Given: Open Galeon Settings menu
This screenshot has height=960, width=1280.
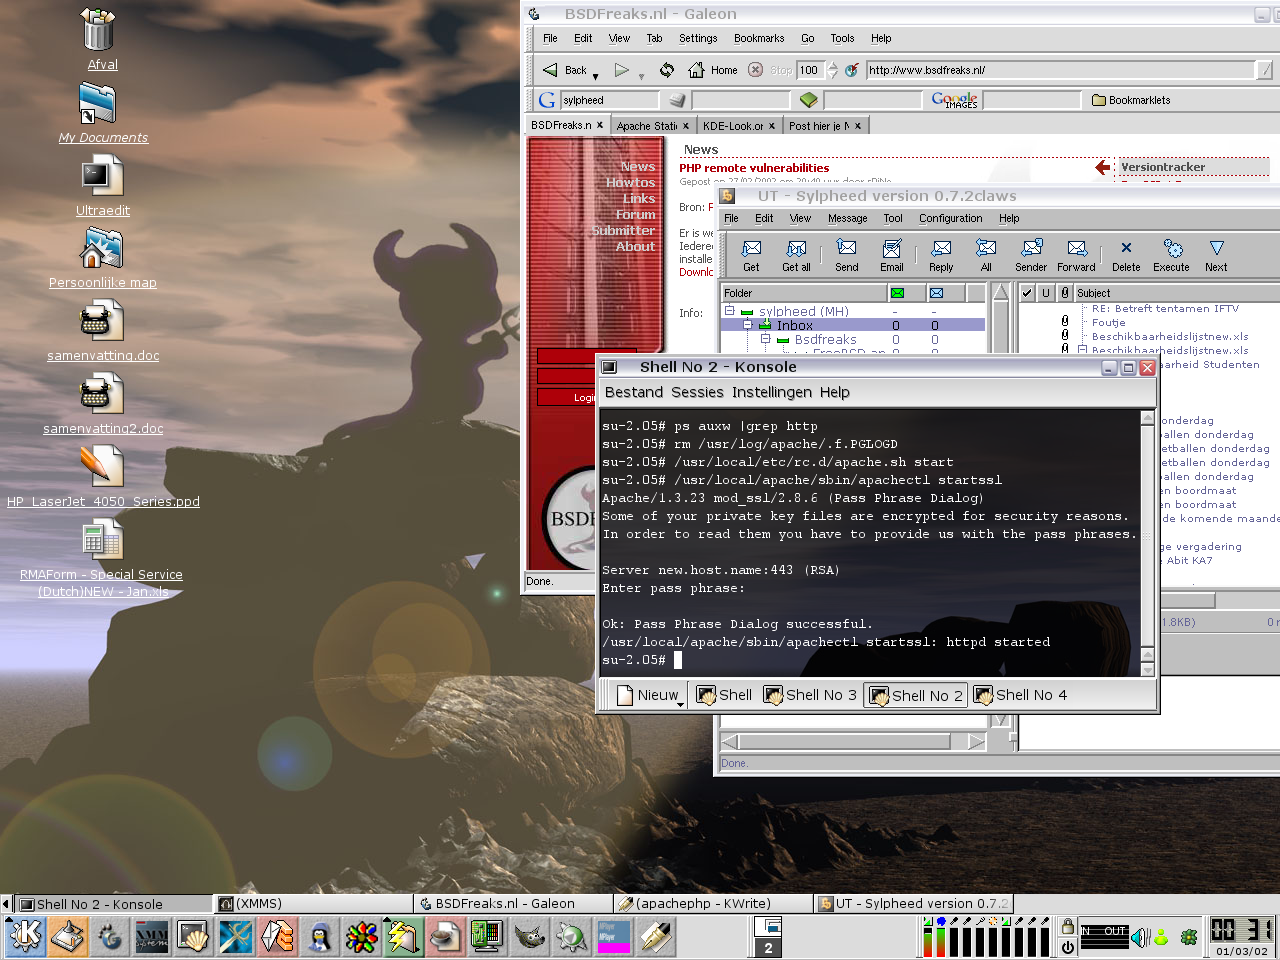Looking at the screenshot, I should 698,38.
